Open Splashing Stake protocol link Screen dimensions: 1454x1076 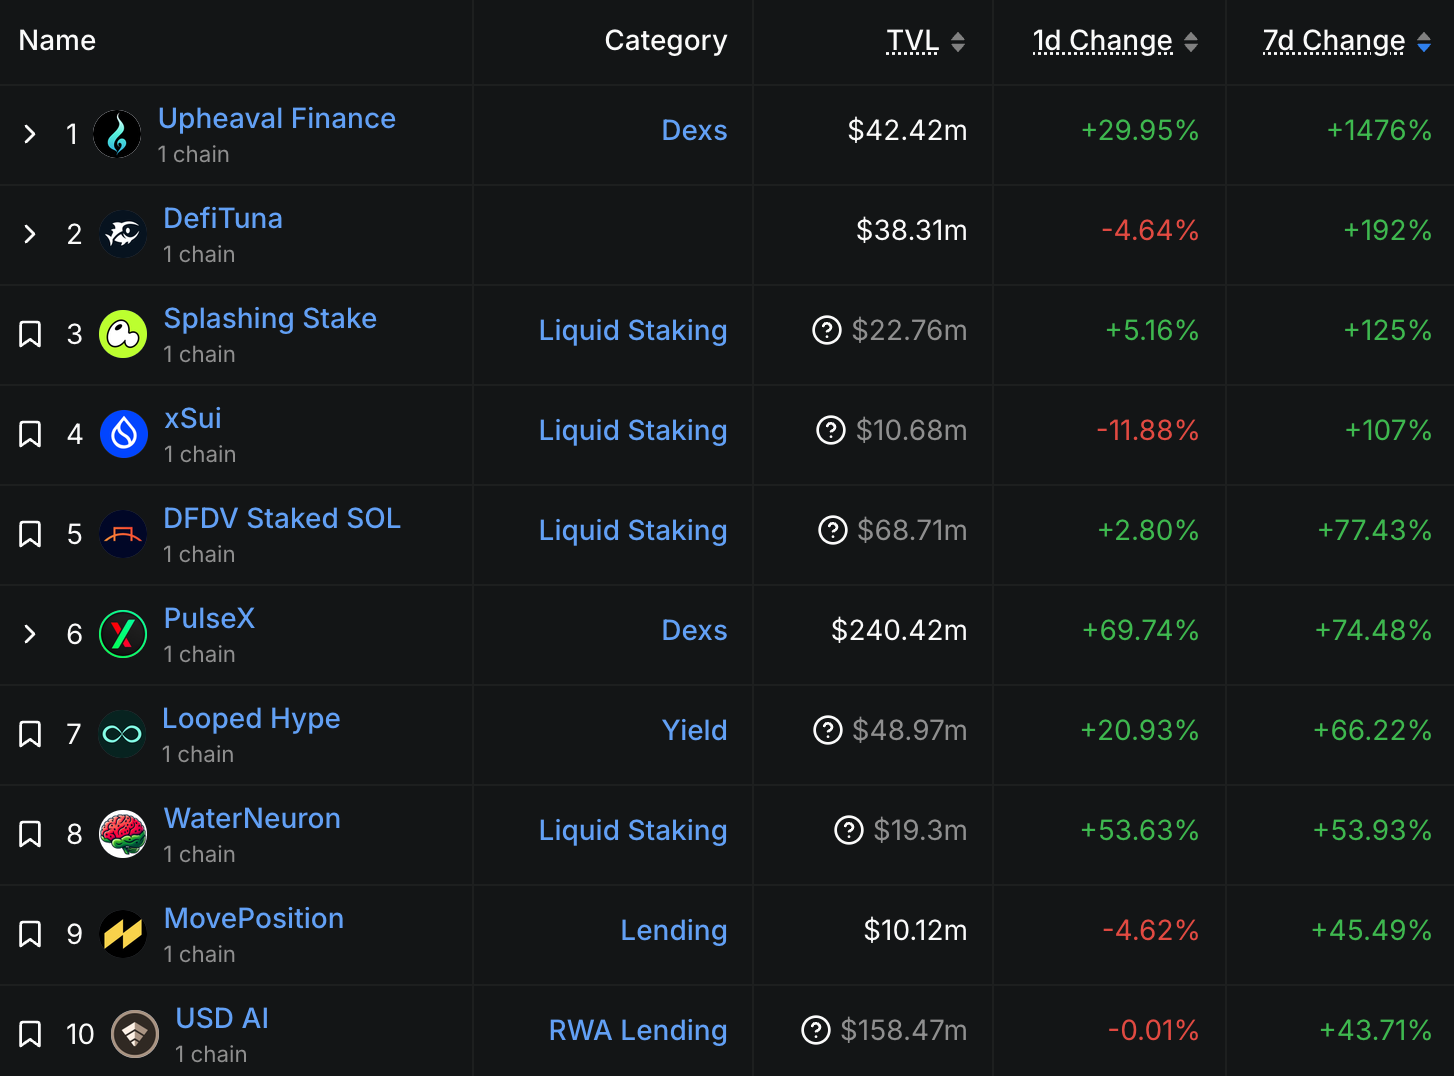(x=270, y=318)
